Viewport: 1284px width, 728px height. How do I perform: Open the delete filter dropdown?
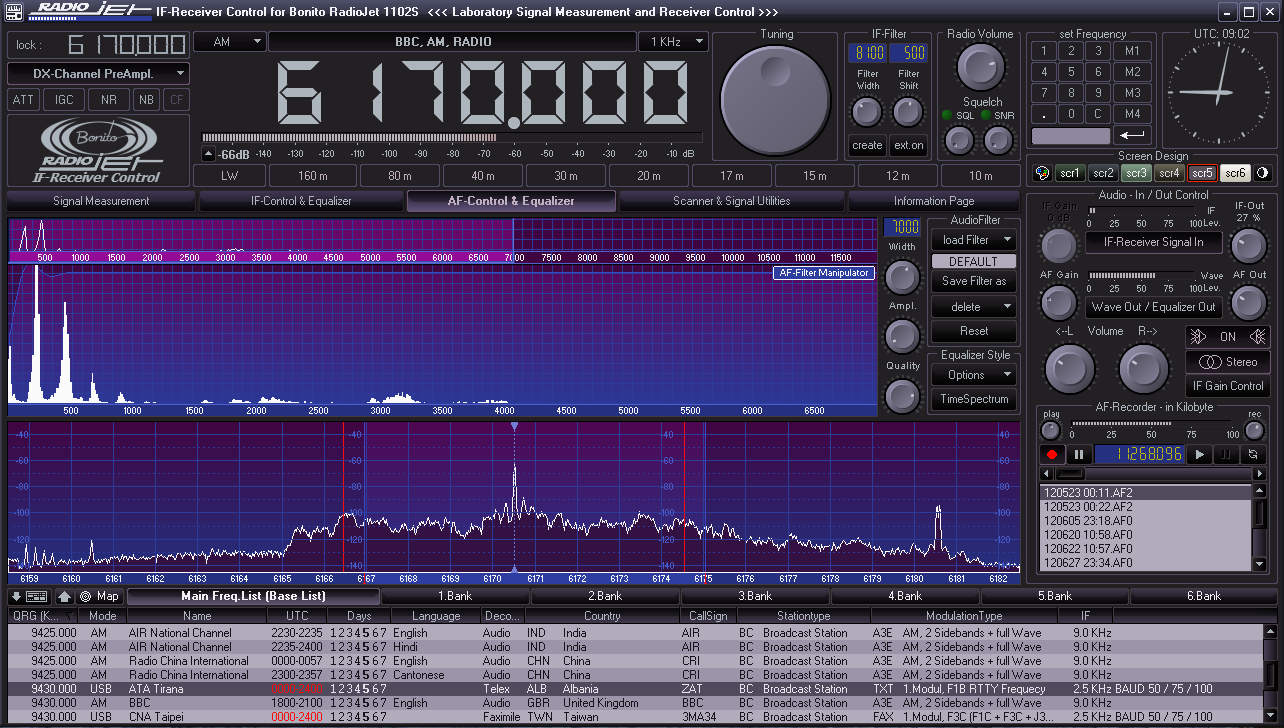click(973, 307)
